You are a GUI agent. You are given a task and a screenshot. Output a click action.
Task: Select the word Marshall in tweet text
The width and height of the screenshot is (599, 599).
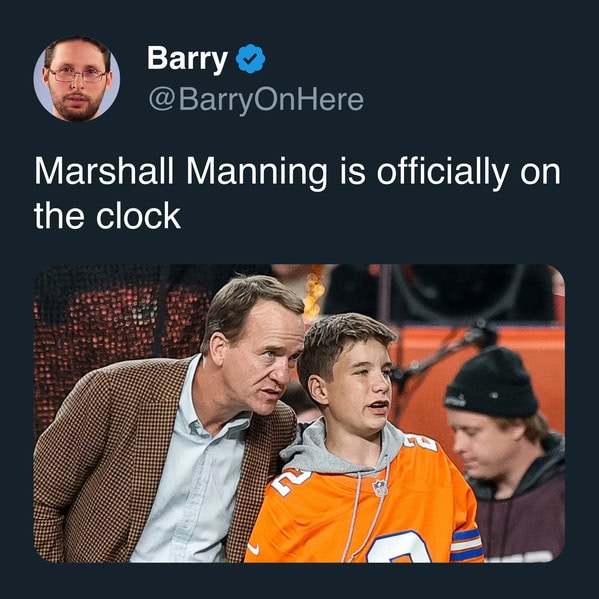pos(104,172)
